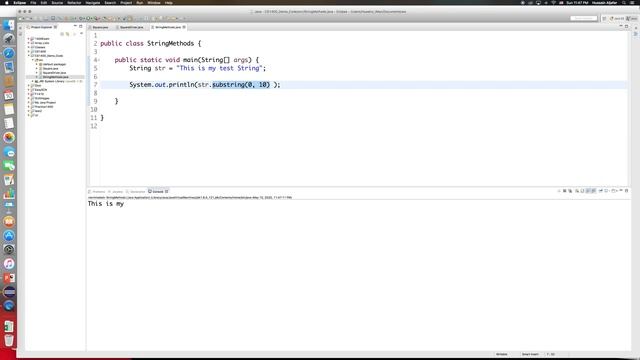Open Safari from the Dock
640x360 pixels.
9,53
